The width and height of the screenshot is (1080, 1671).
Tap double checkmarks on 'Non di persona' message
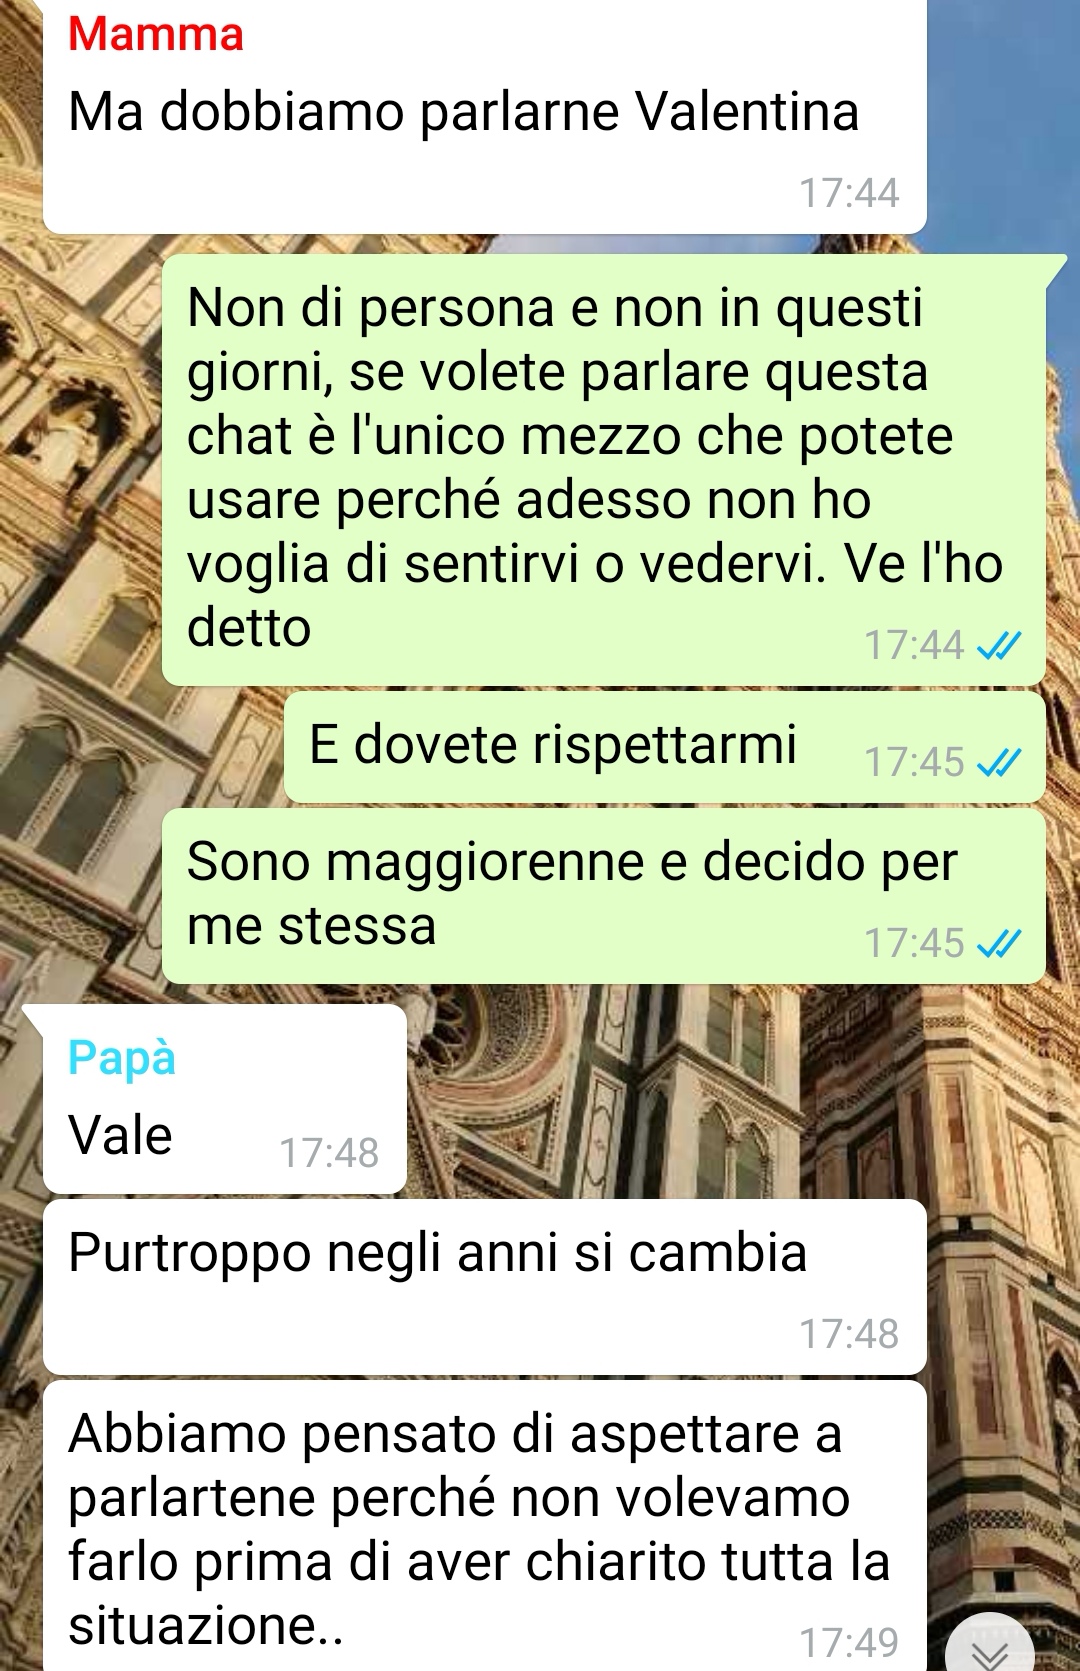[998, 646]
